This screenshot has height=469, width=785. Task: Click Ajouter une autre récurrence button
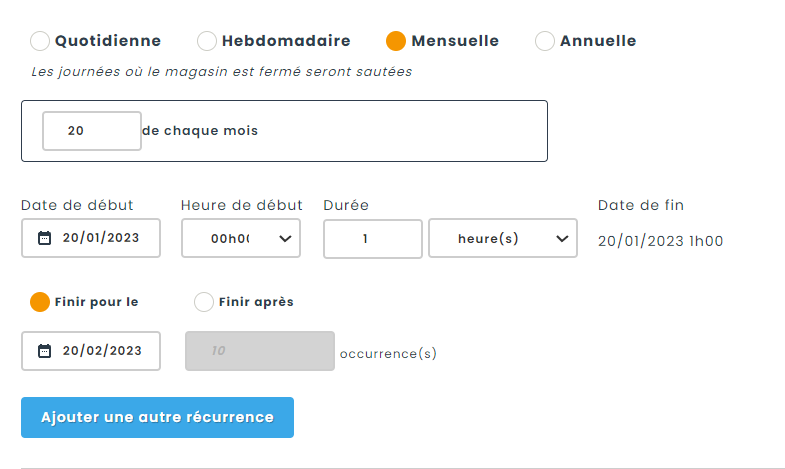point(157,417)
